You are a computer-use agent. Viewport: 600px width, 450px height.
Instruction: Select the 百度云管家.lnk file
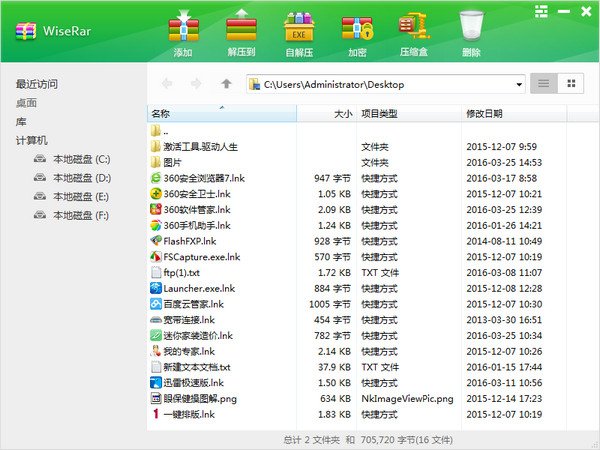click(357, 304)
